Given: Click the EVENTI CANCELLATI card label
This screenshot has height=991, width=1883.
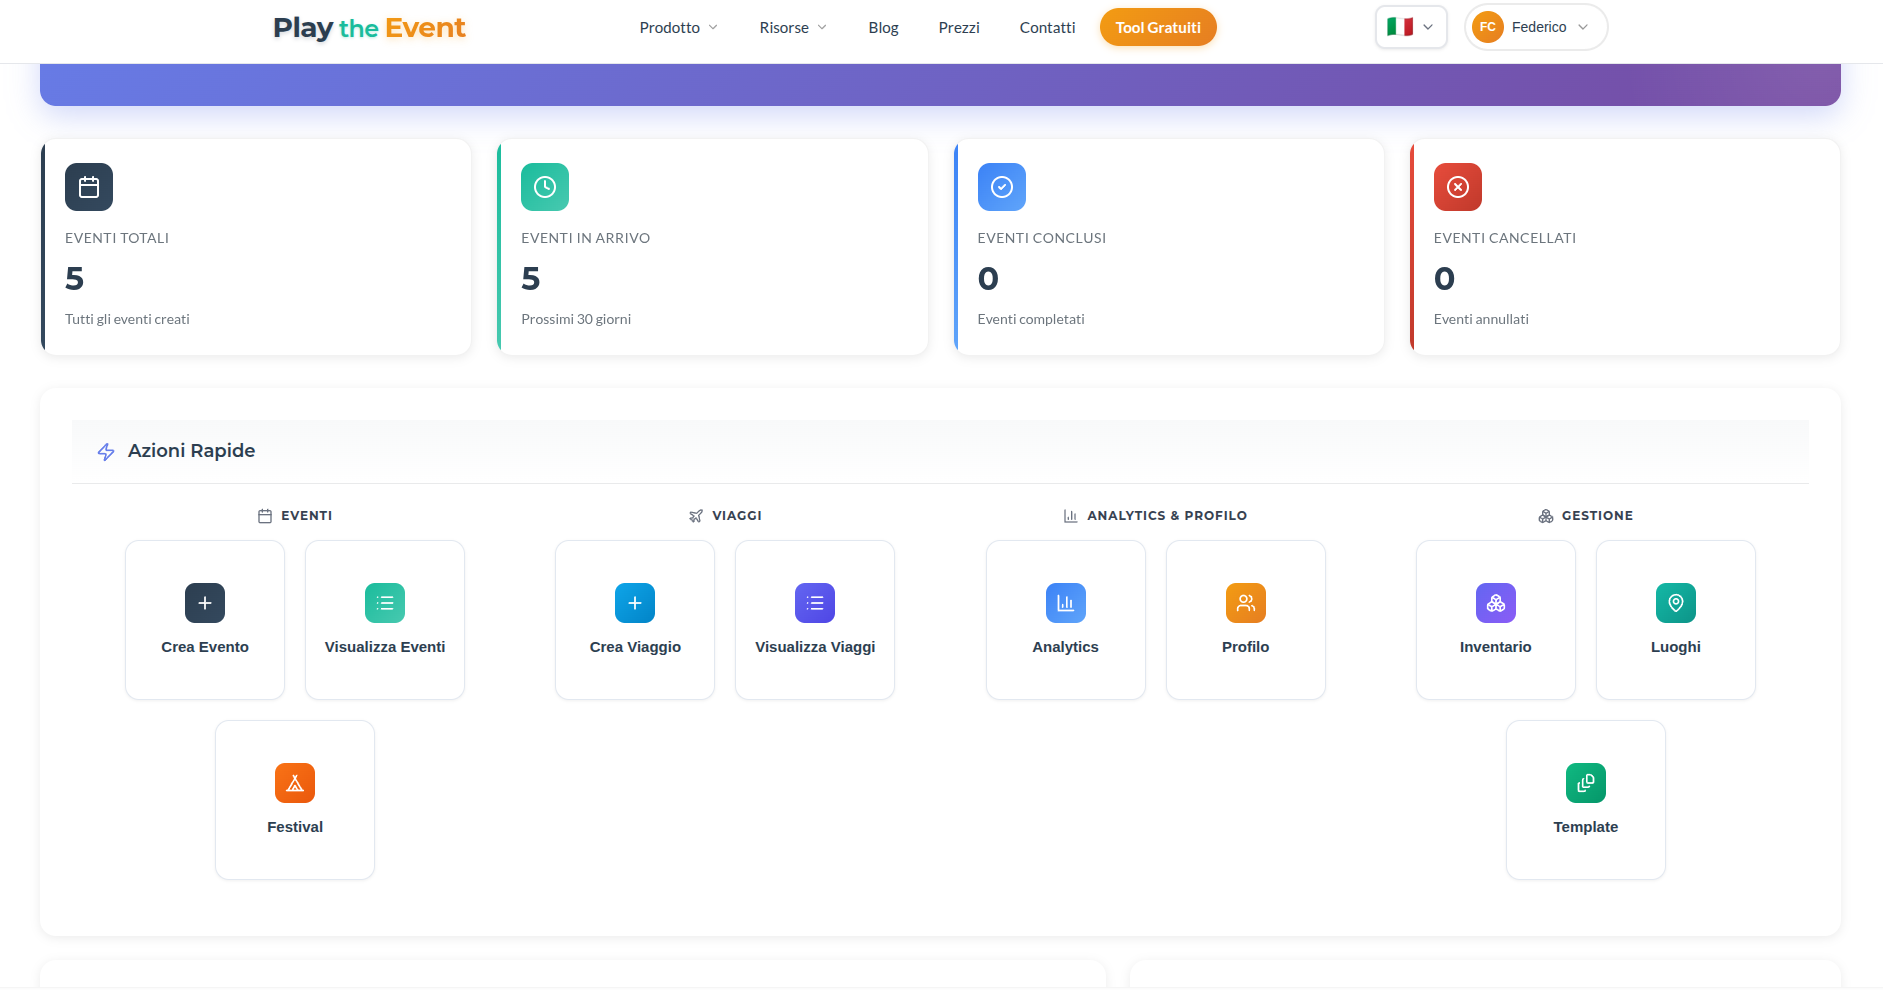Looking at the screenshot, I should click(x=1505, y=238).
